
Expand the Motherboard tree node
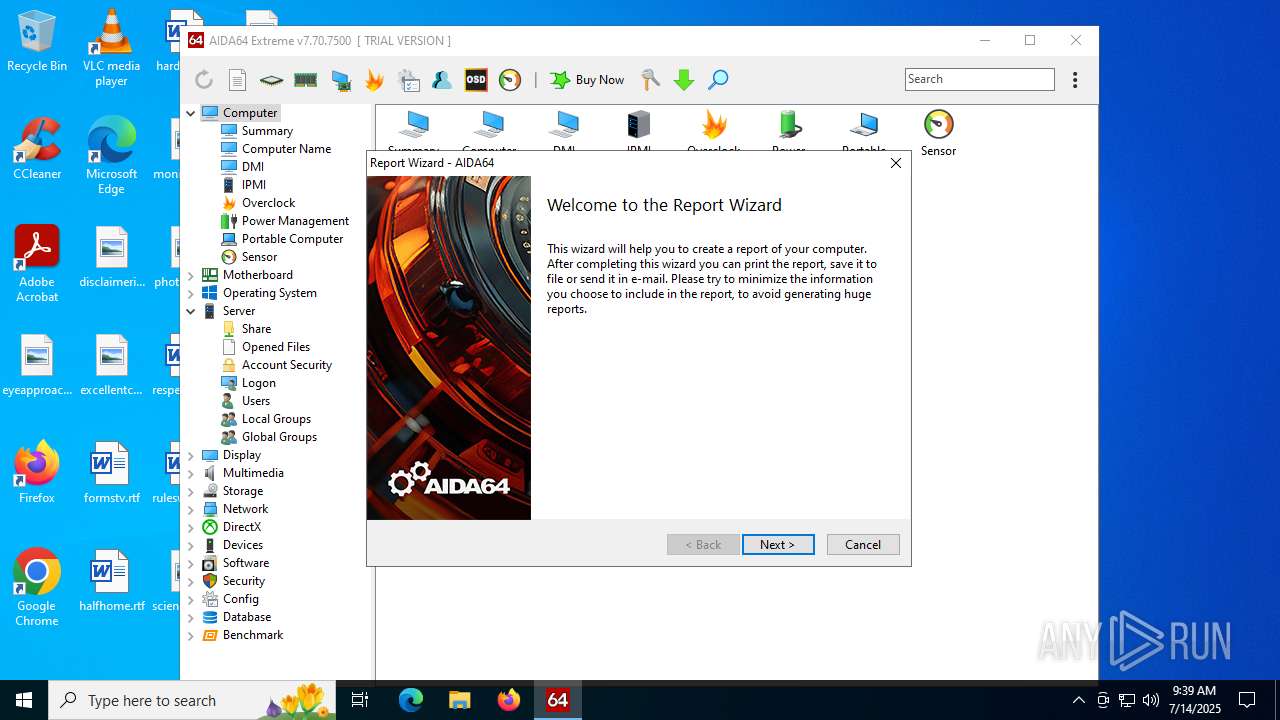tap(191, 275)
